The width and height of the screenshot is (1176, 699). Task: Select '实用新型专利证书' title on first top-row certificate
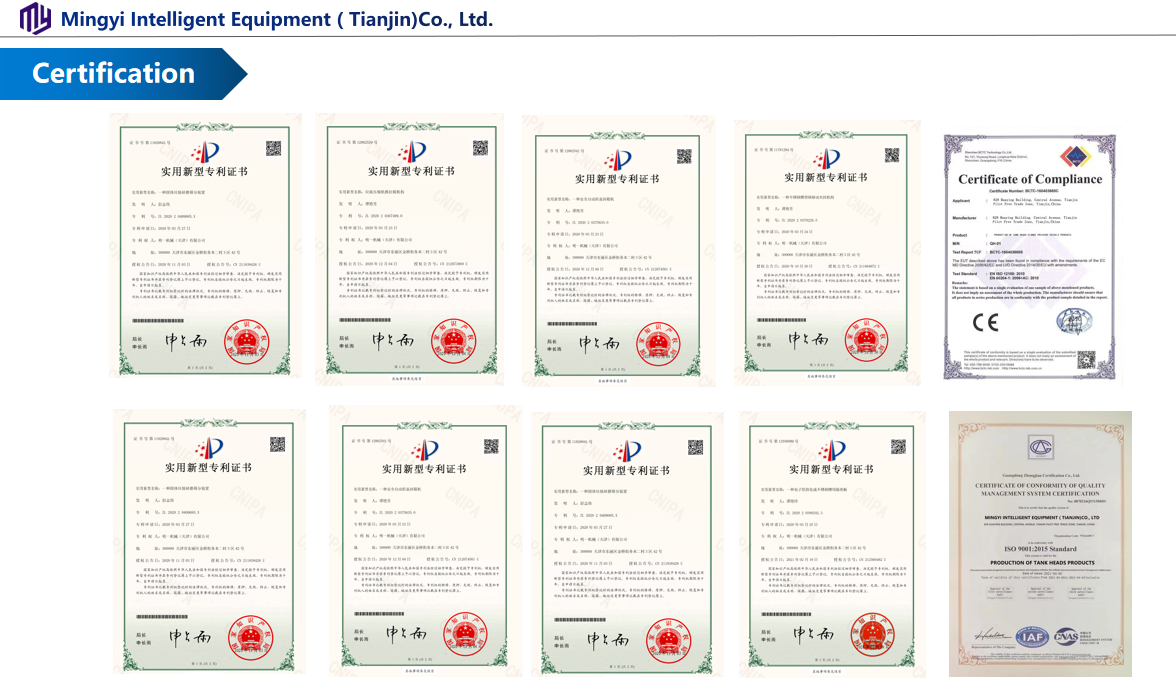click(204, 172)
